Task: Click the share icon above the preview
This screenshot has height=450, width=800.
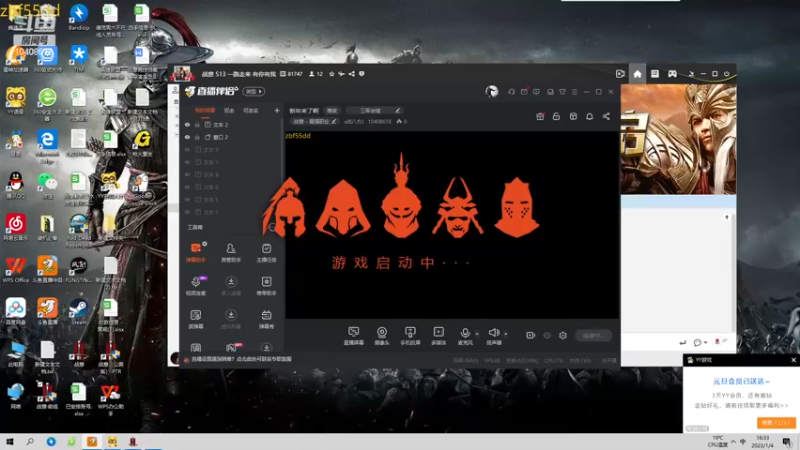Action: coord(606,116)
